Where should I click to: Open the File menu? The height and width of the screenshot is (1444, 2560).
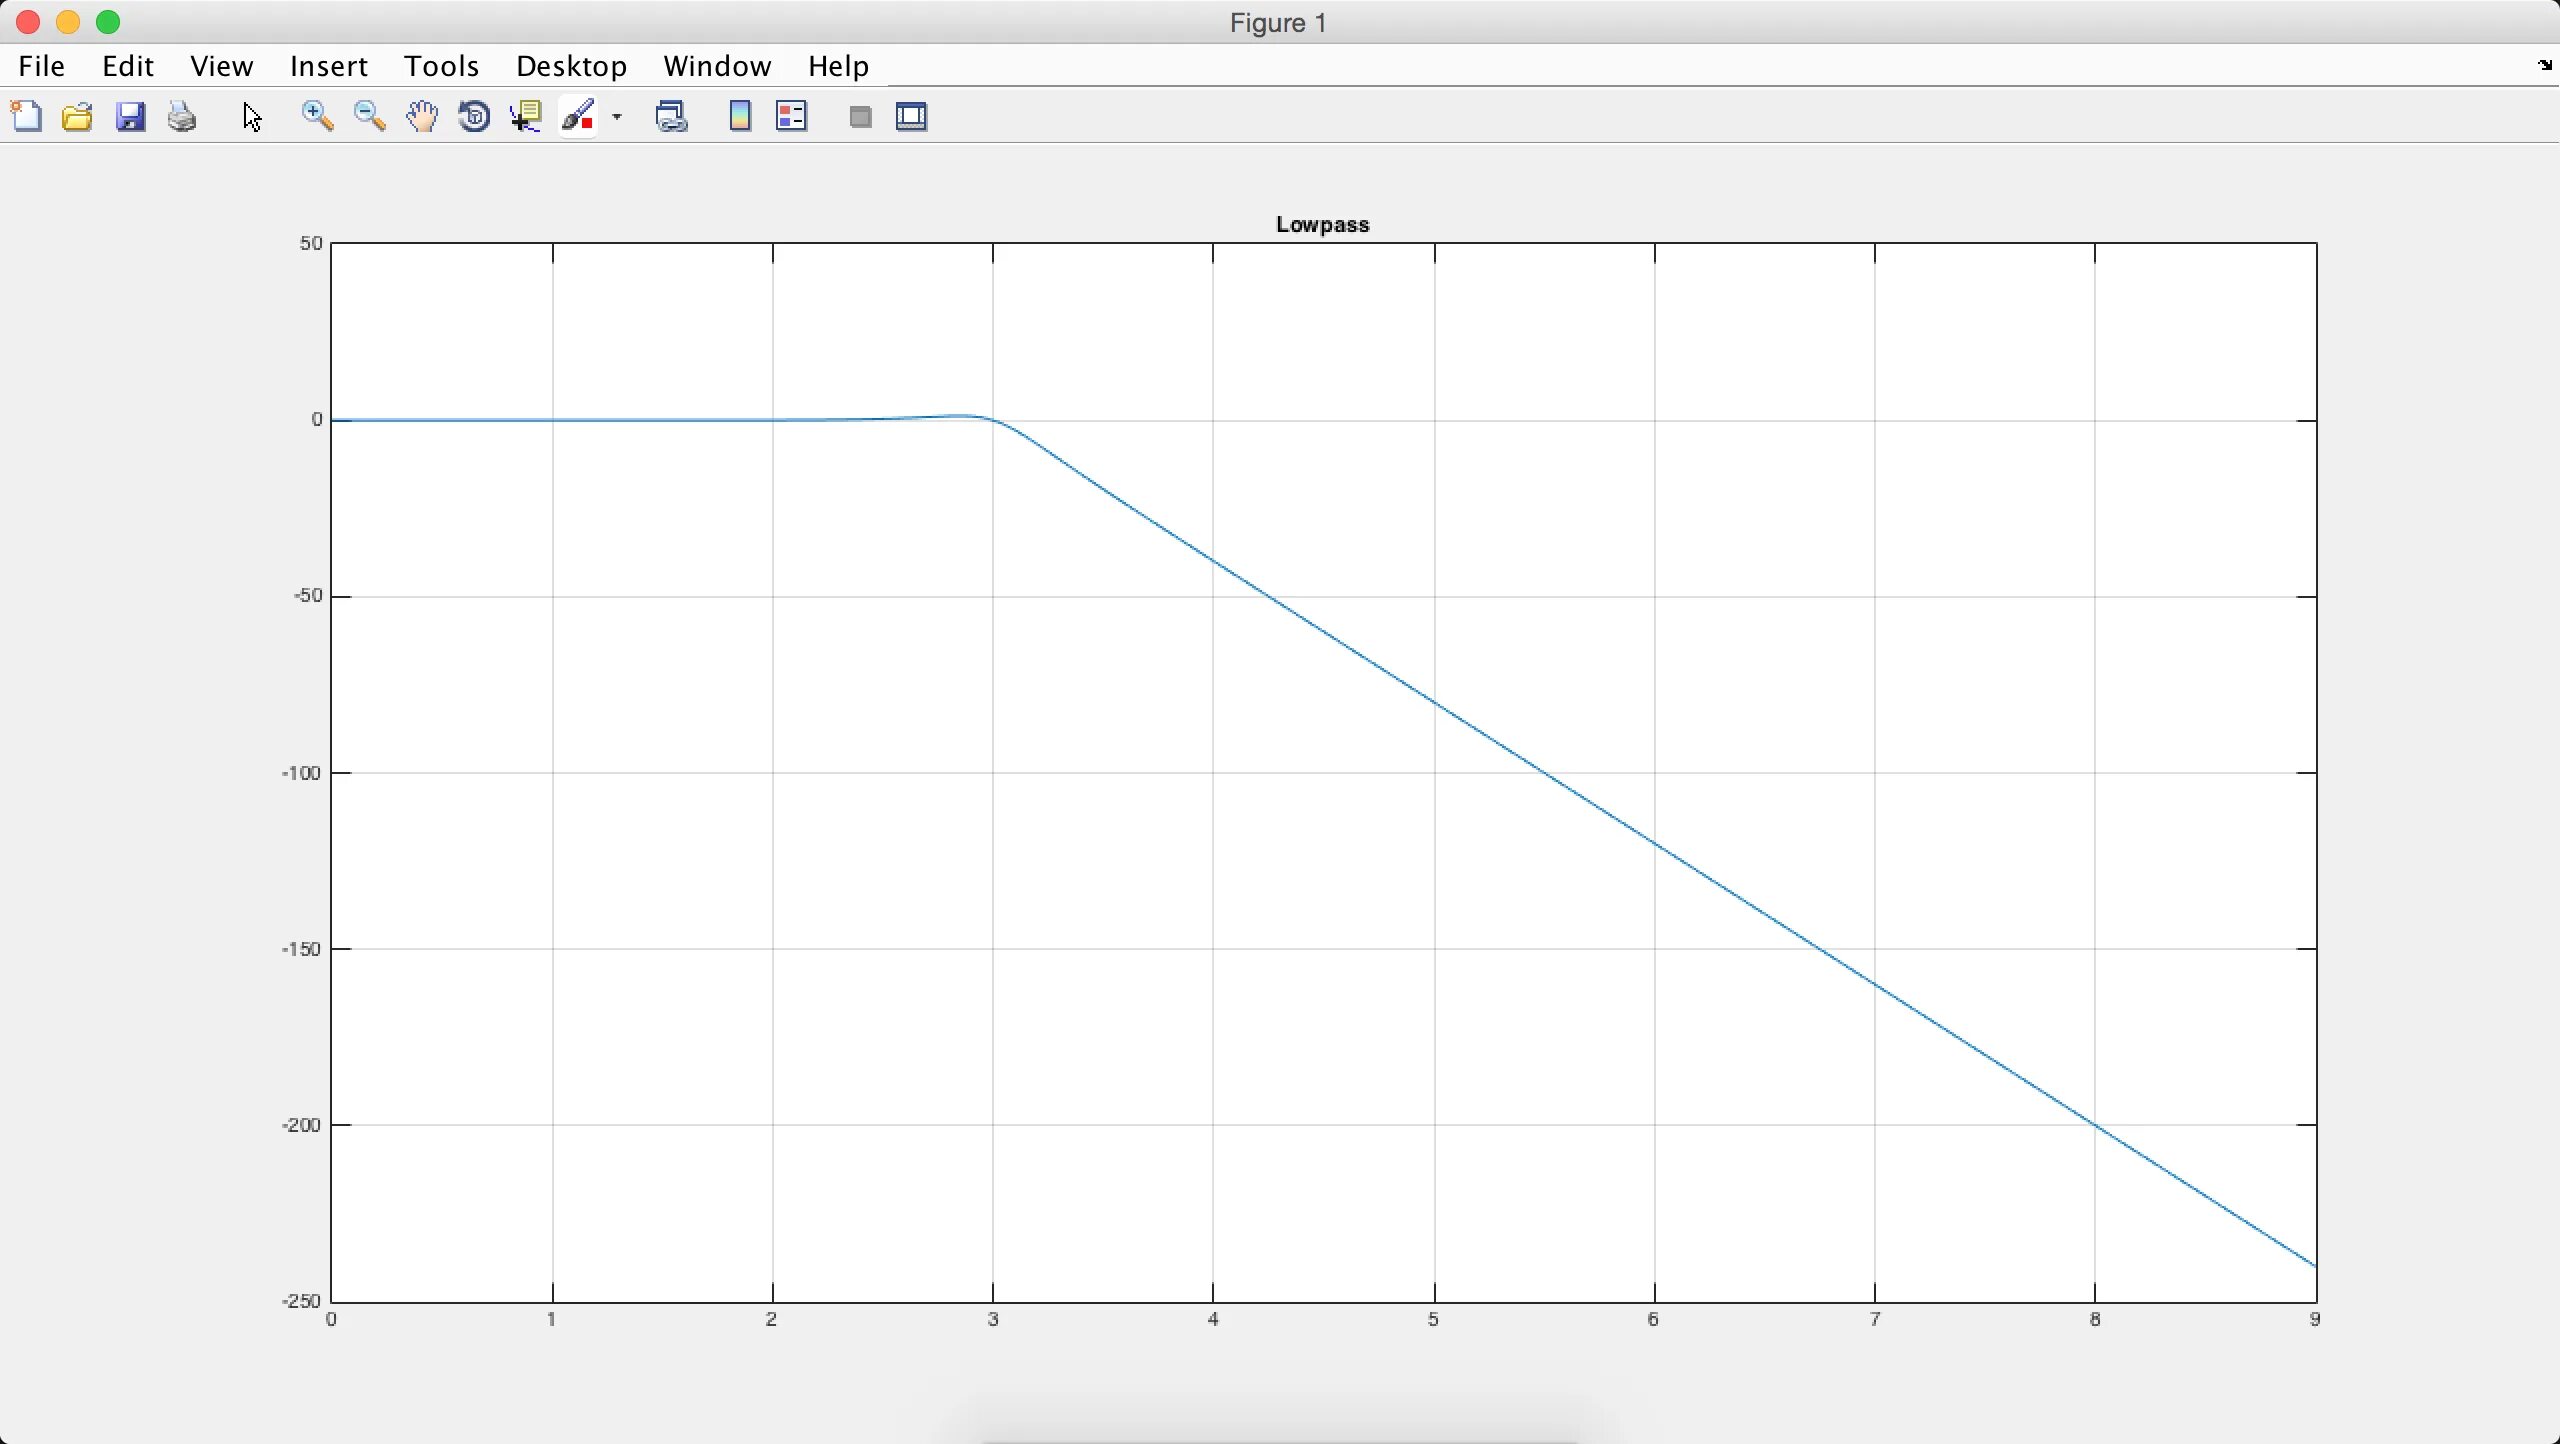pos(42,66)
